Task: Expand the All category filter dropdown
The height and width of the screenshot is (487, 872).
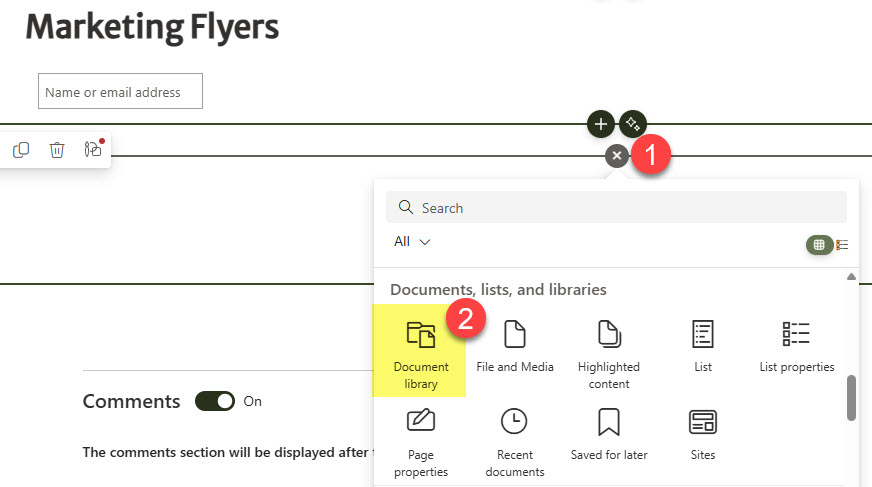Action: [412, 242]
